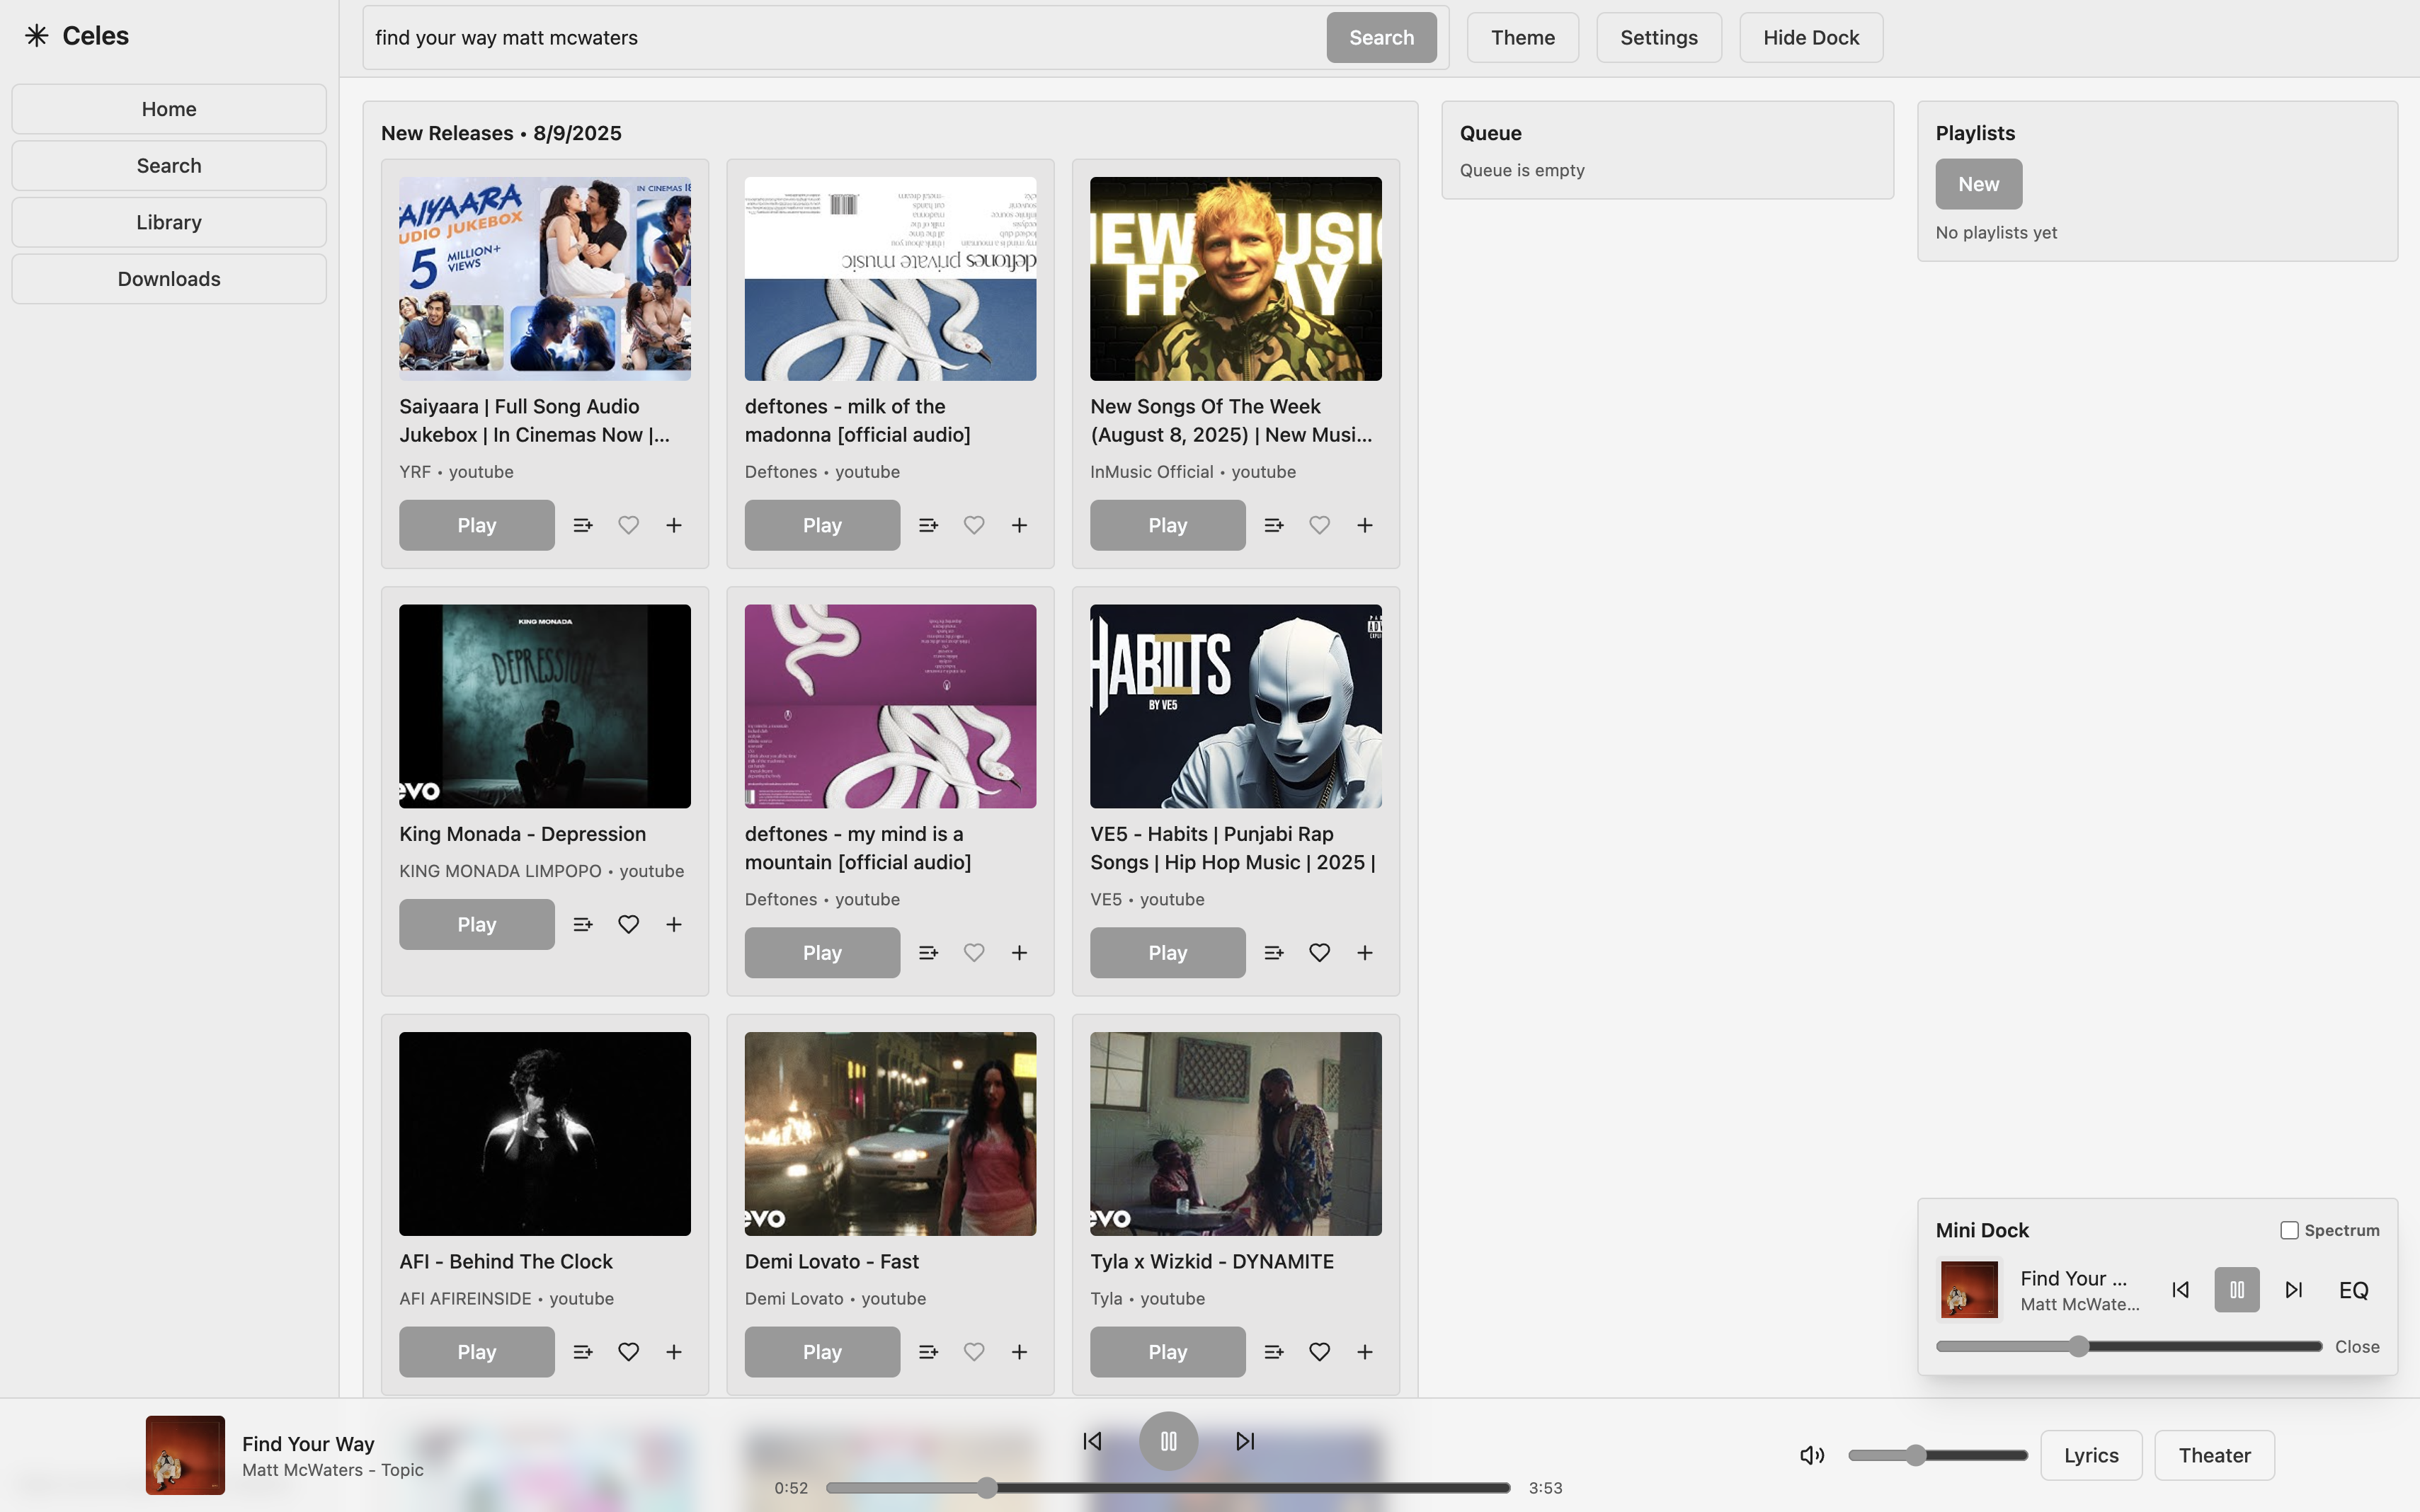This screenshot has width=2420, height=1512.
Task: Skip to next track in main player
Action: point(1245,1441)
